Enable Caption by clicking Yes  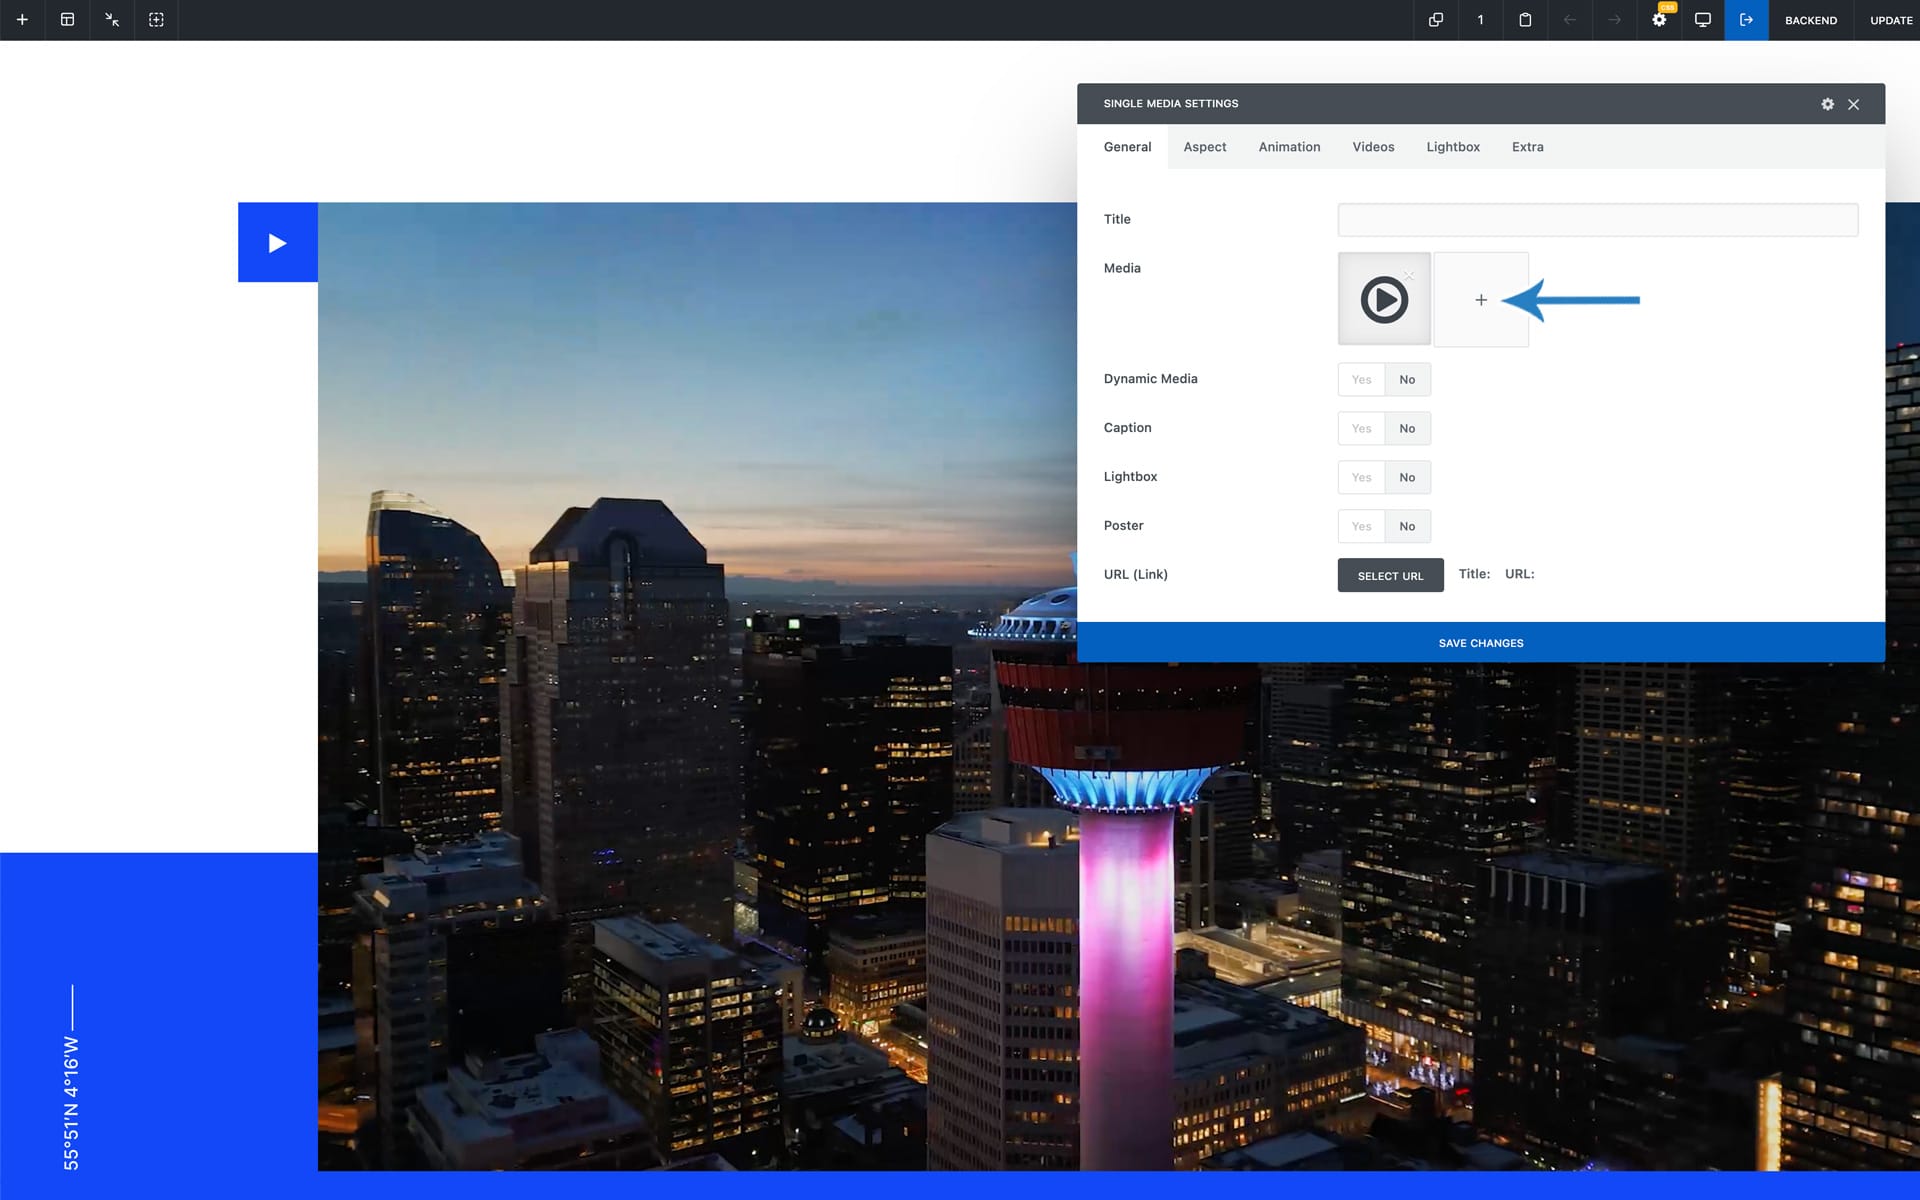click(1361, 429)
